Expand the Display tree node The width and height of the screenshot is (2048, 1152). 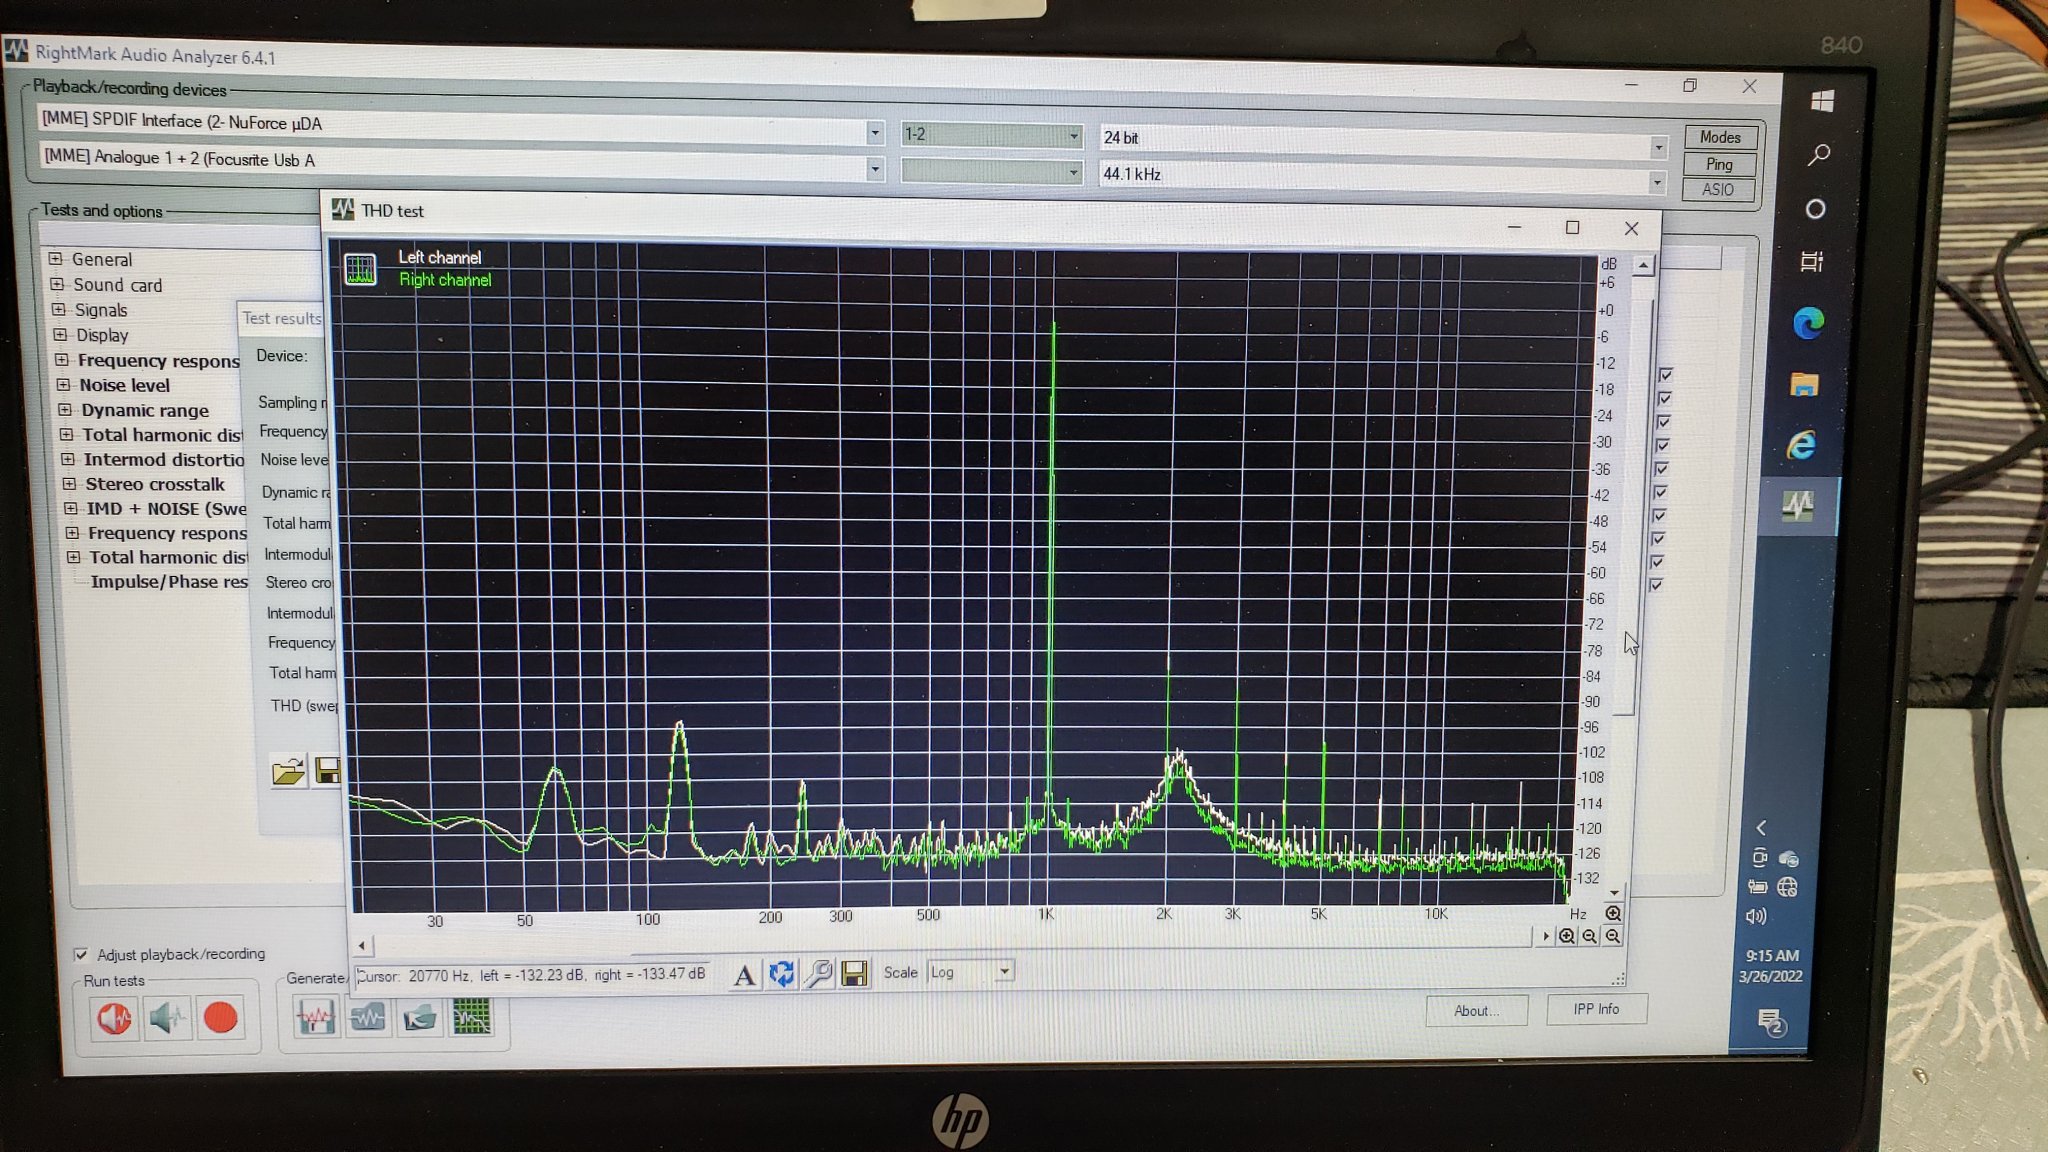pos(60,334)
